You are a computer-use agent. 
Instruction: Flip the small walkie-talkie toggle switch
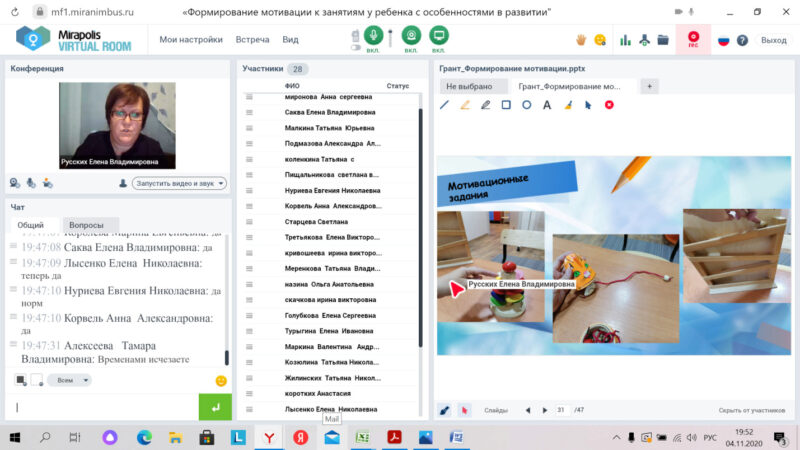tap(356, 47)
